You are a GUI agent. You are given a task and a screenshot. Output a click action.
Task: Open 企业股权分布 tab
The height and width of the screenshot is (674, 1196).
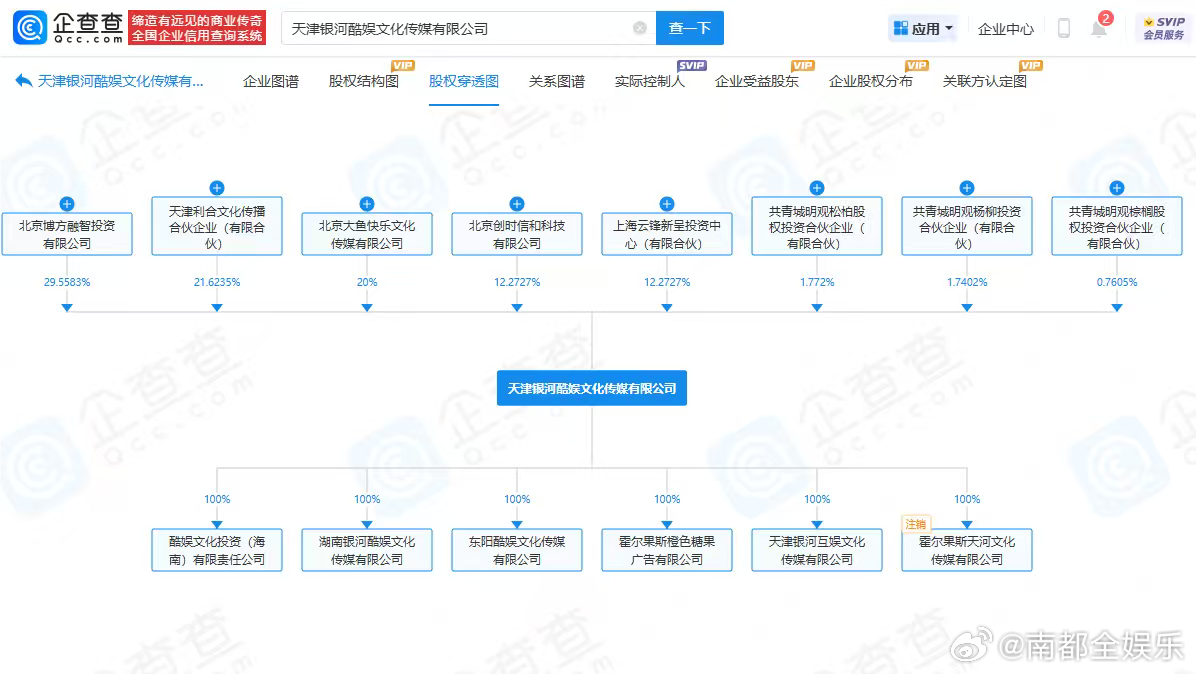[x=870, y=82]
